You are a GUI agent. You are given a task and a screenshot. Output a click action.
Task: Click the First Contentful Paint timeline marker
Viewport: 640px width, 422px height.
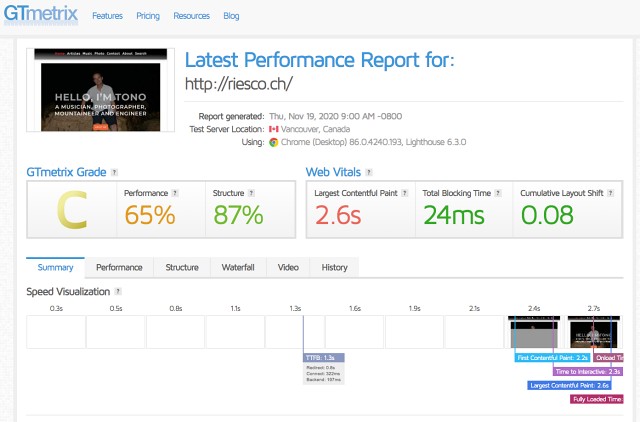pyautogui.click(x=551, y=357)
